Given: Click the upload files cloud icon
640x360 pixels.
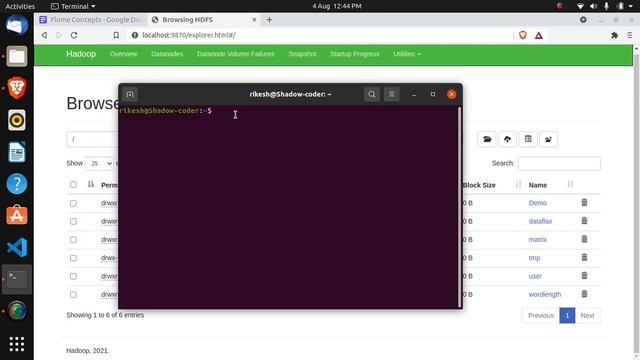Looking at the screenshot, I should 507,139.
